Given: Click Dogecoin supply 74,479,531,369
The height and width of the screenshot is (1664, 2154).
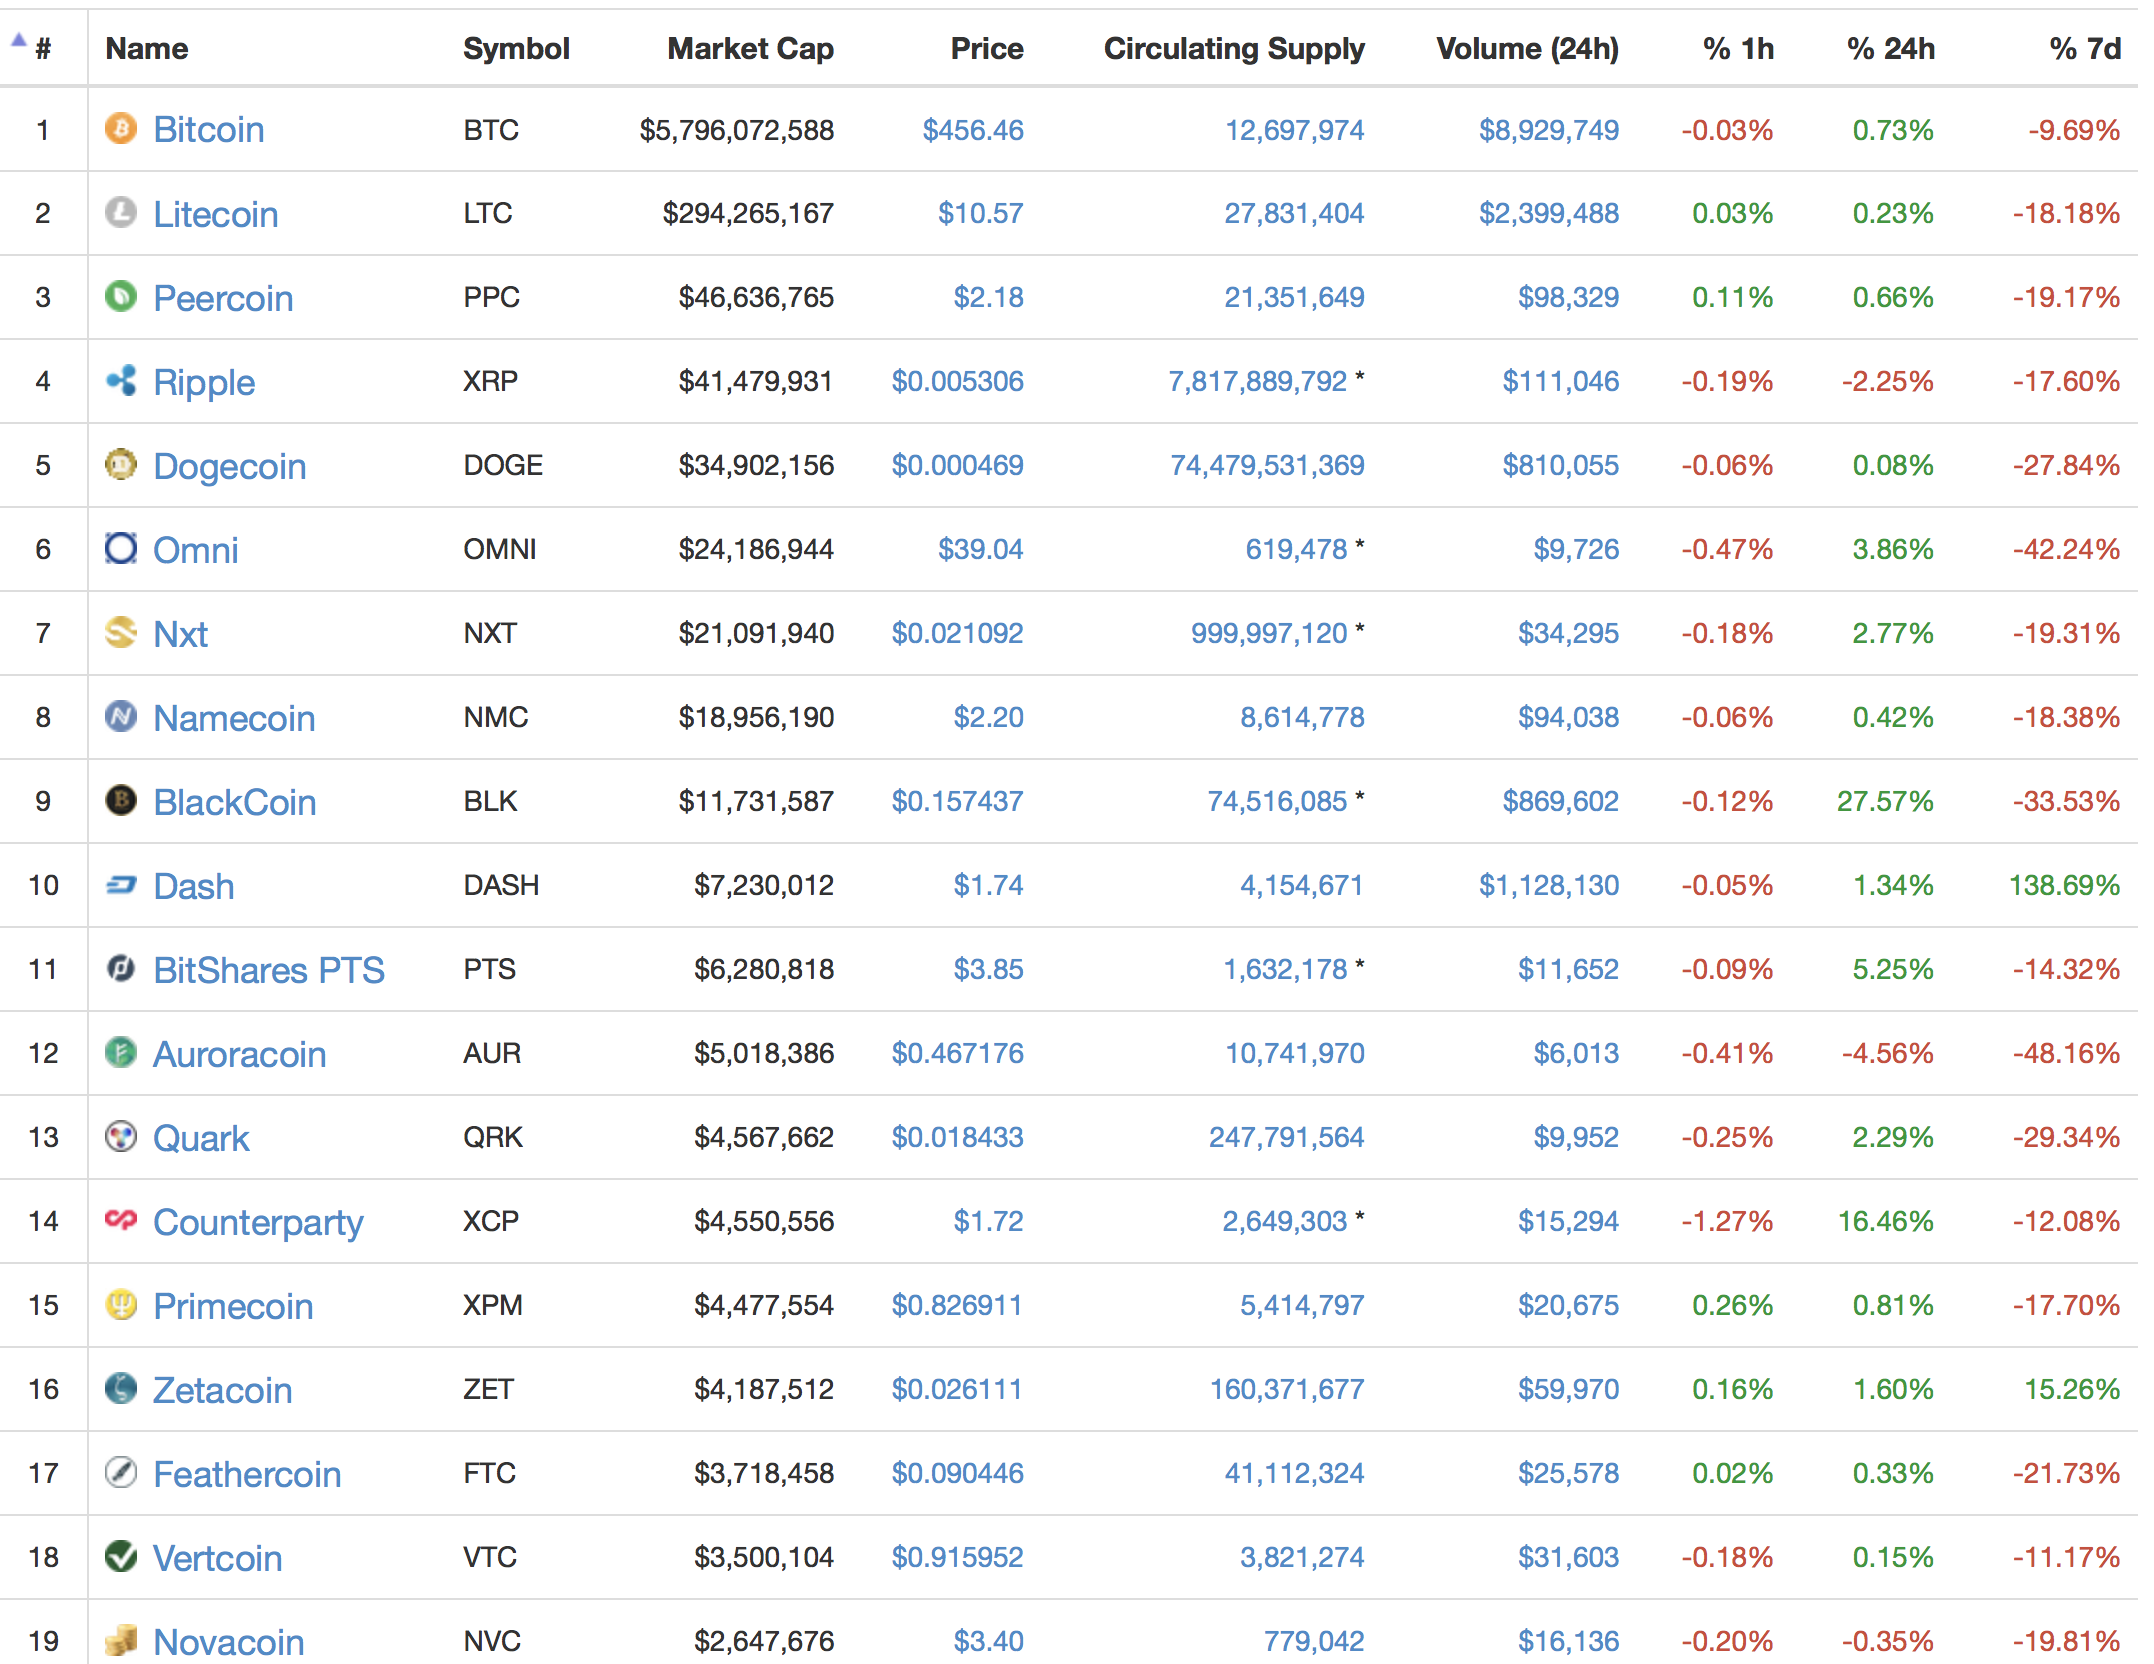Looking at the screenshot, I should [x=1267, y=465].
